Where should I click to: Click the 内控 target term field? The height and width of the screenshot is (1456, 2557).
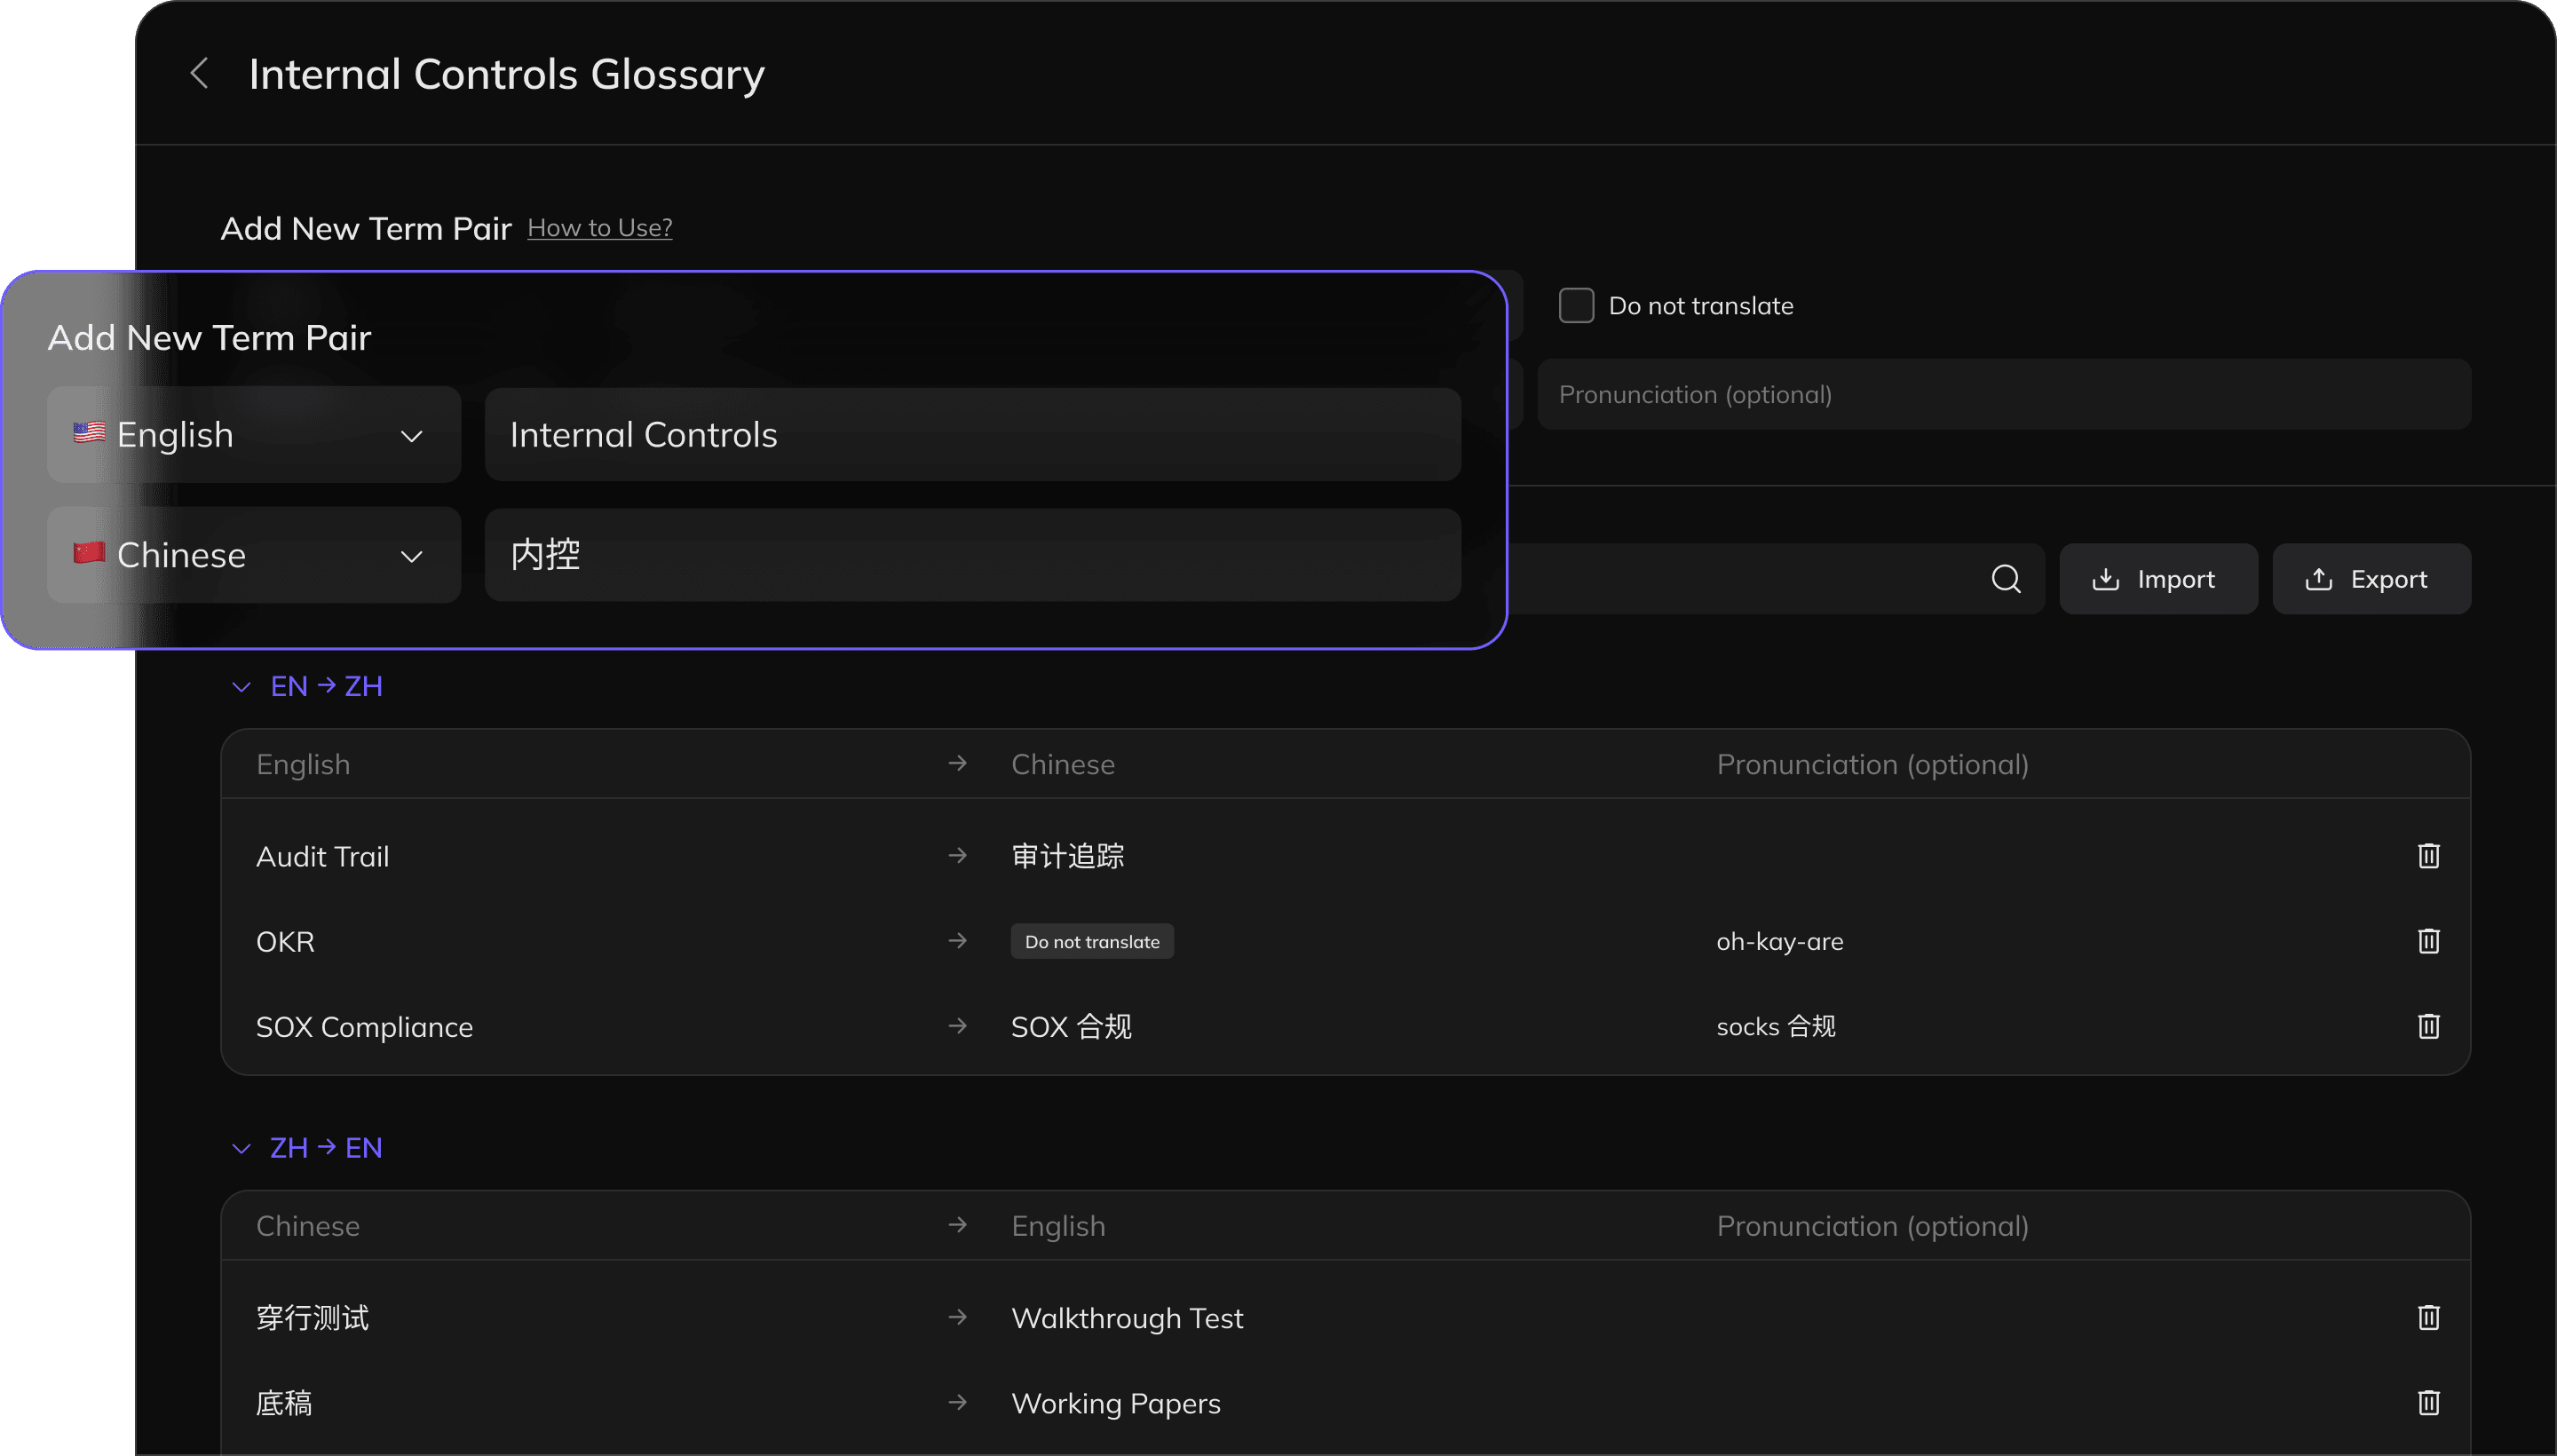[x=973, y=555]
